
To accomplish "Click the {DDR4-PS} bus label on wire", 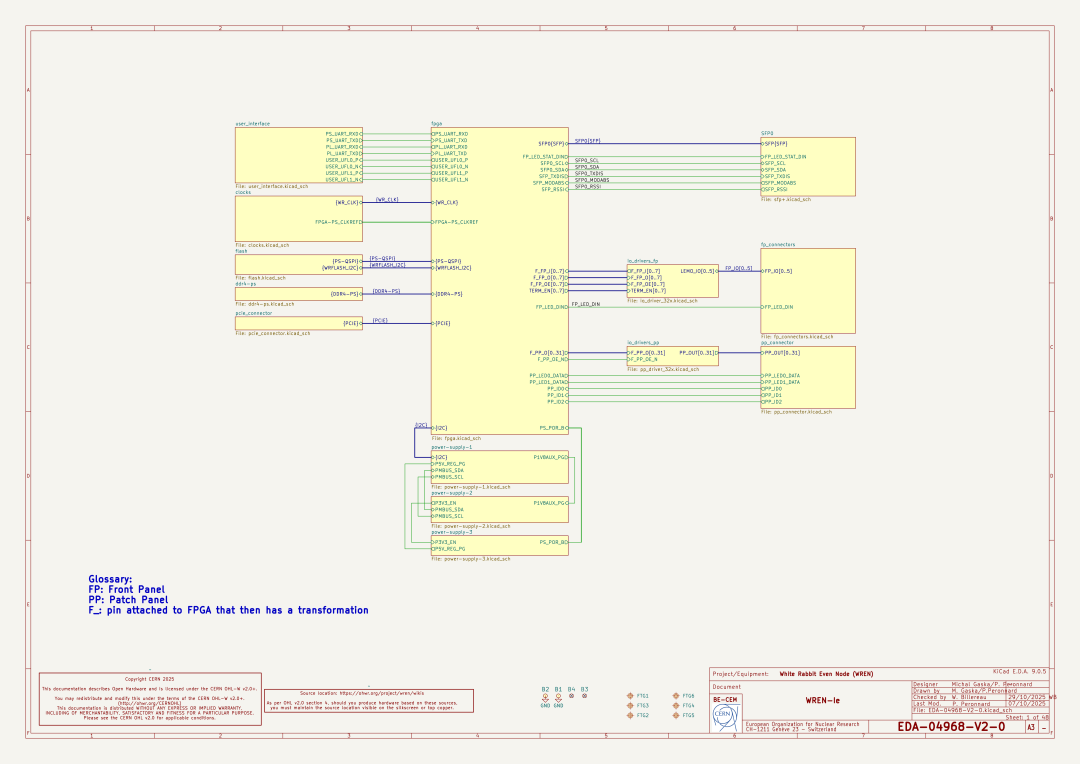I will (386, 291).
